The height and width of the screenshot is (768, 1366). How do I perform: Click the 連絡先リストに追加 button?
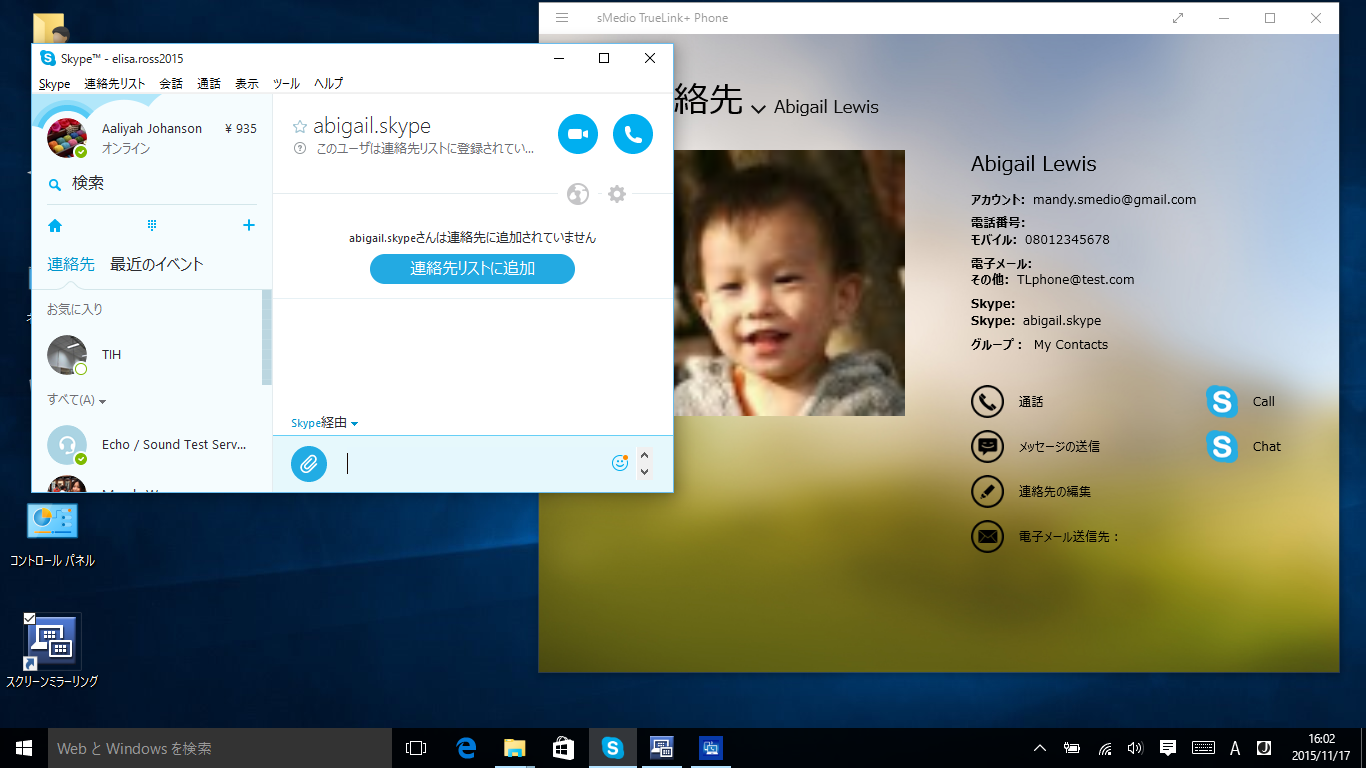(x=472, y=269)
